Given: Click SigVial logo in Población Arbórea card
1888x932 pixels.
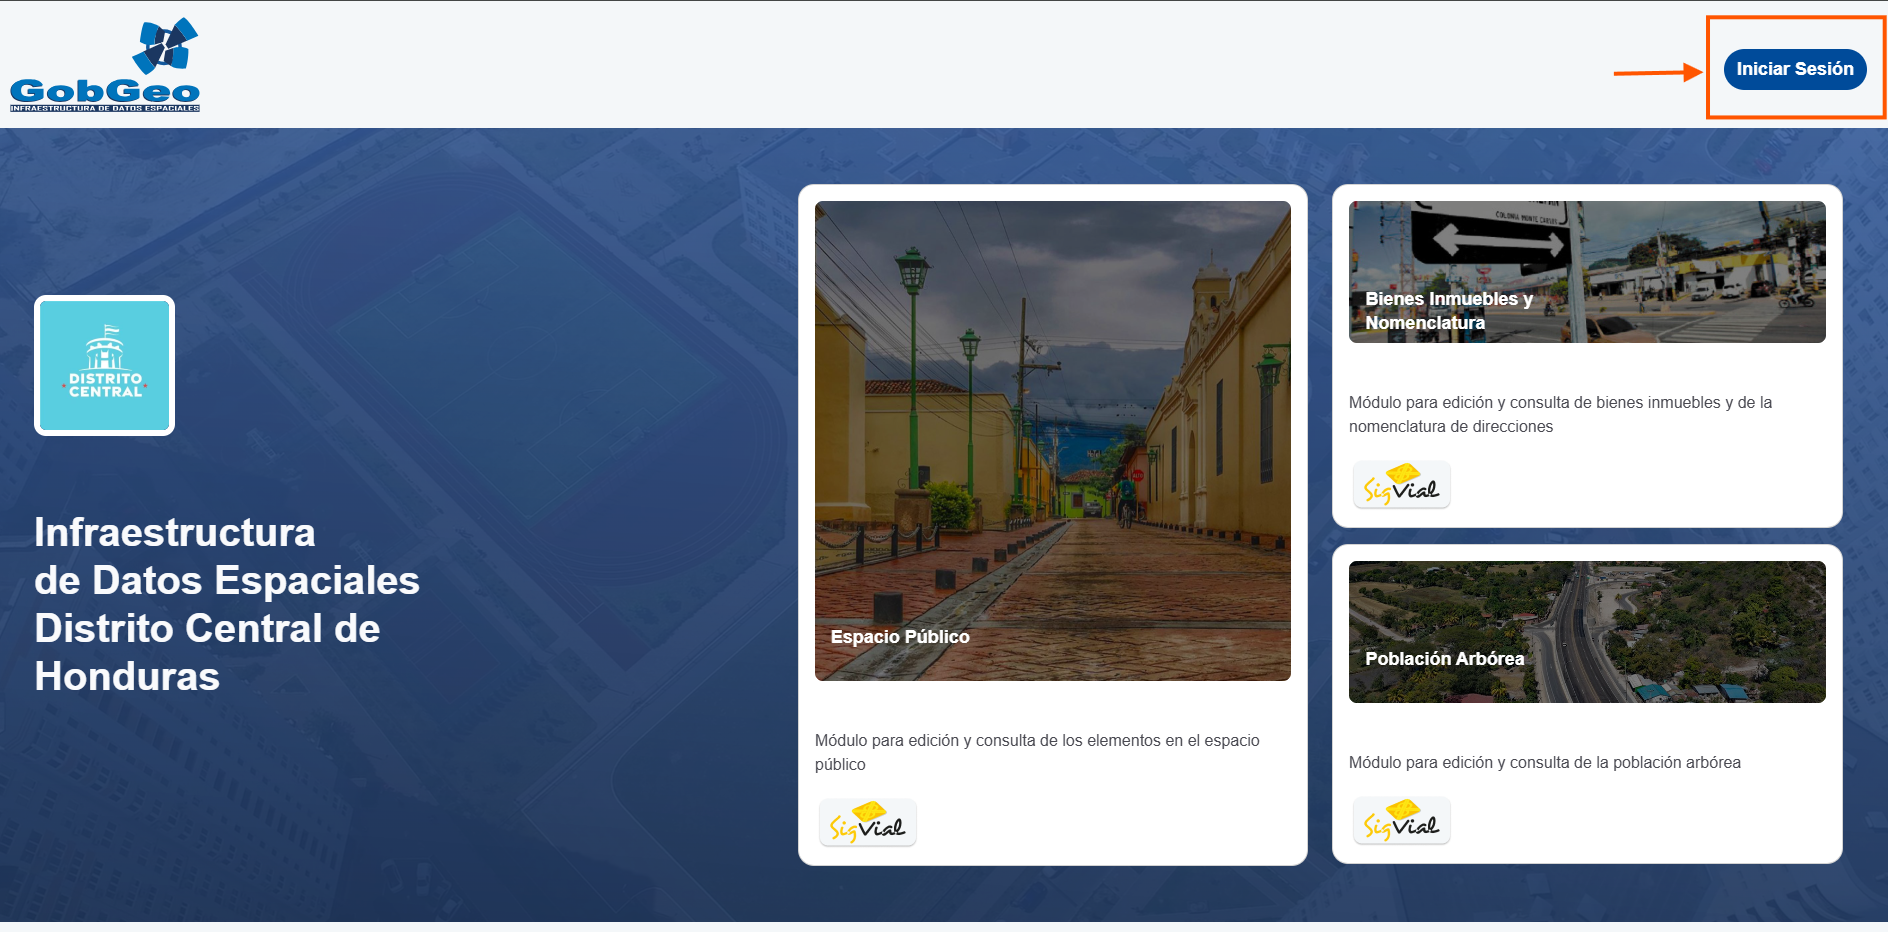Looking at the screenshot, I should tap(1401, 821).
